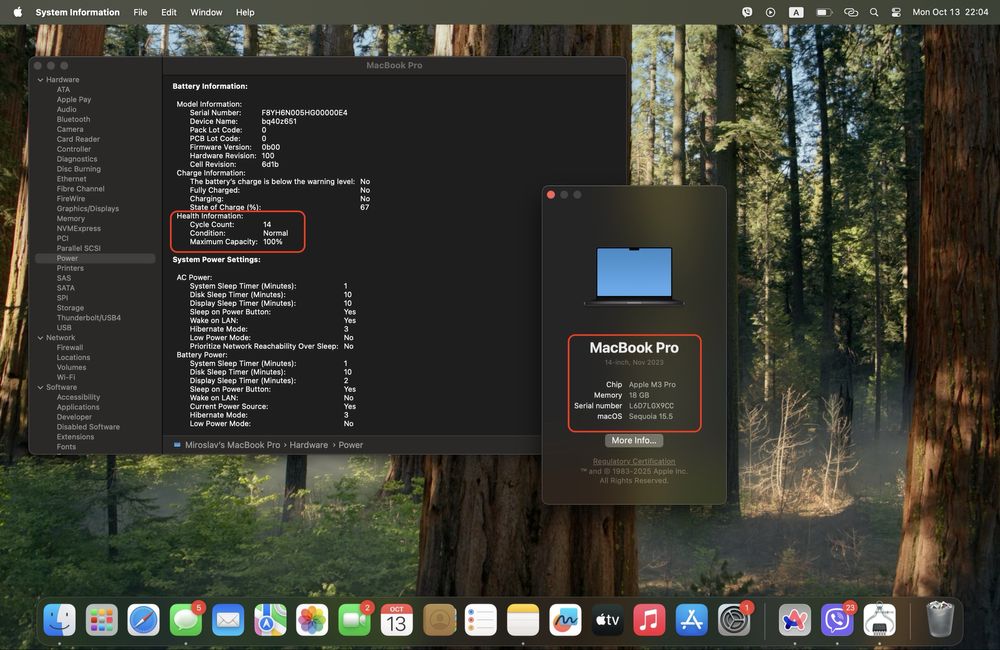Open the Mail app in the Dock
This screenshot has height=650, width=1000.
(228, 619)
